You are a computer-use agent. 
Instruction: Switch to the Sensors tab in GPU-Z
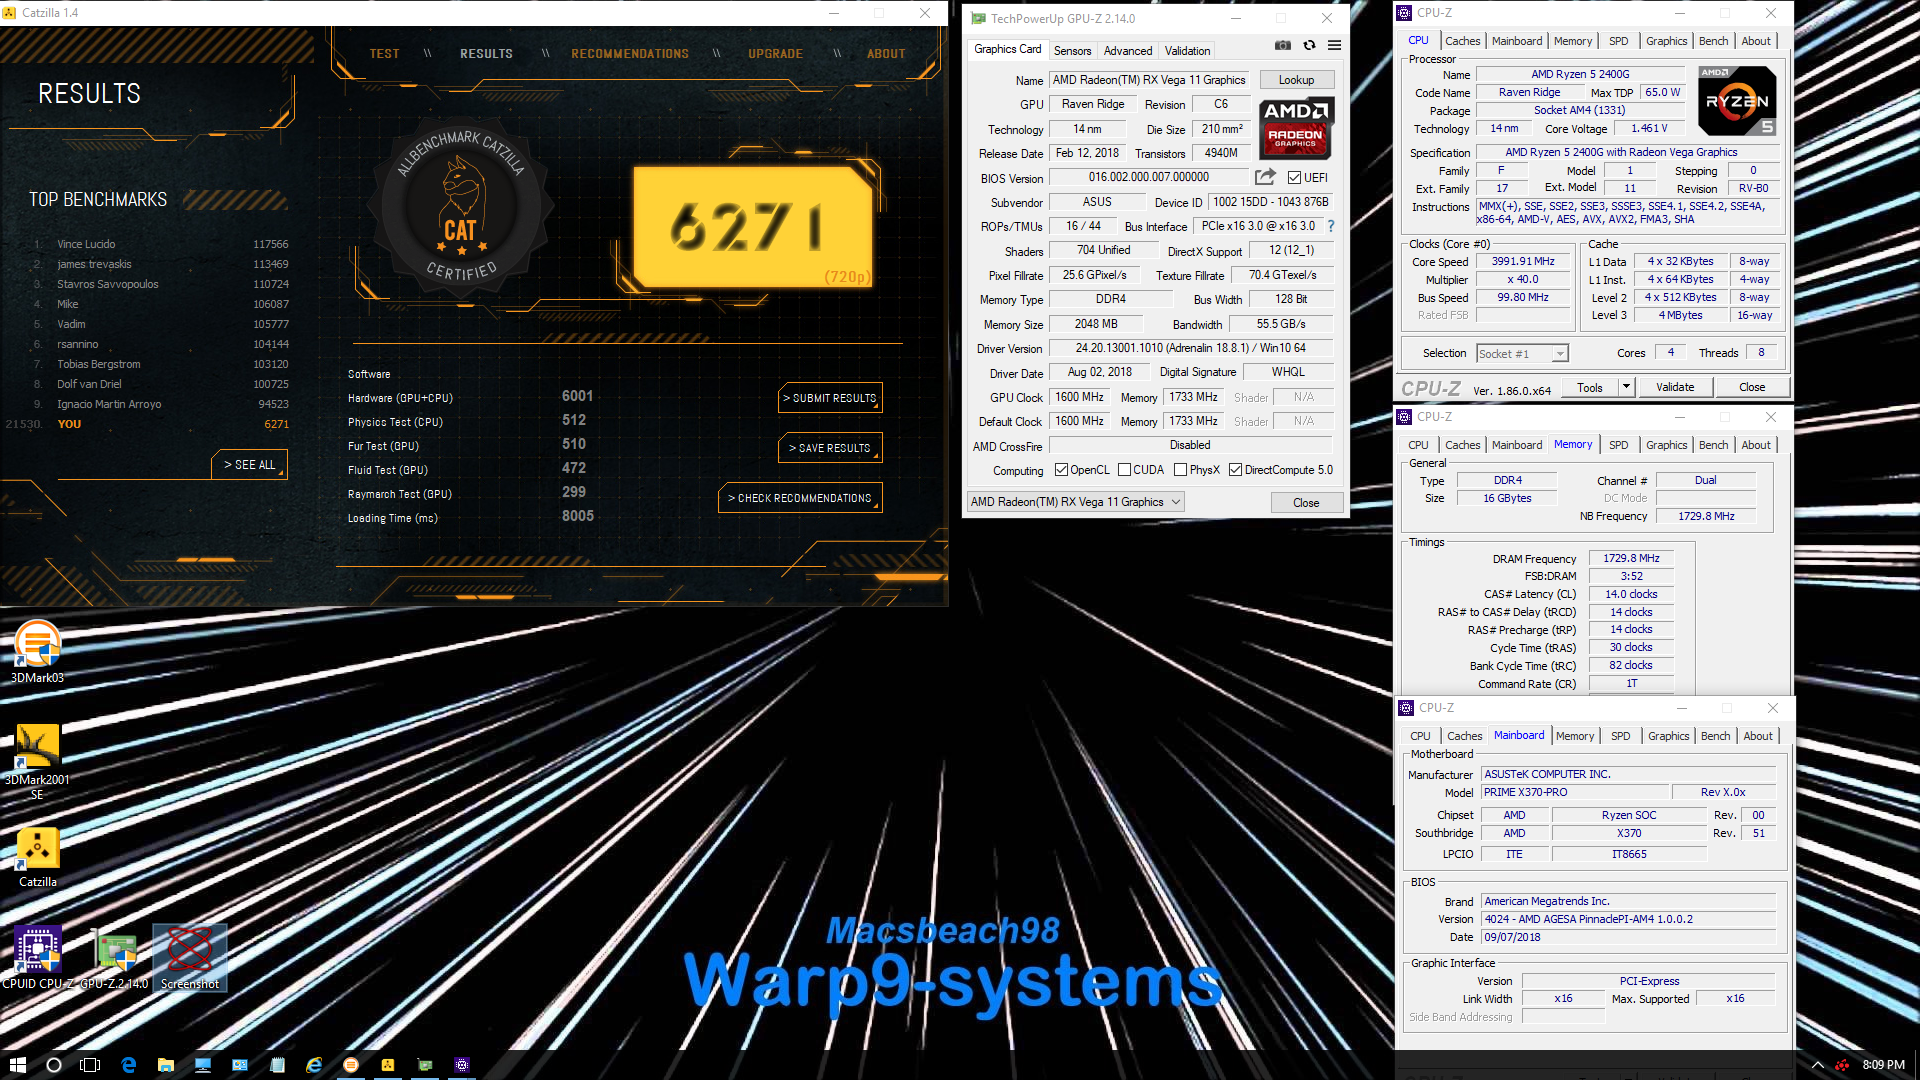coord(1072,51)
